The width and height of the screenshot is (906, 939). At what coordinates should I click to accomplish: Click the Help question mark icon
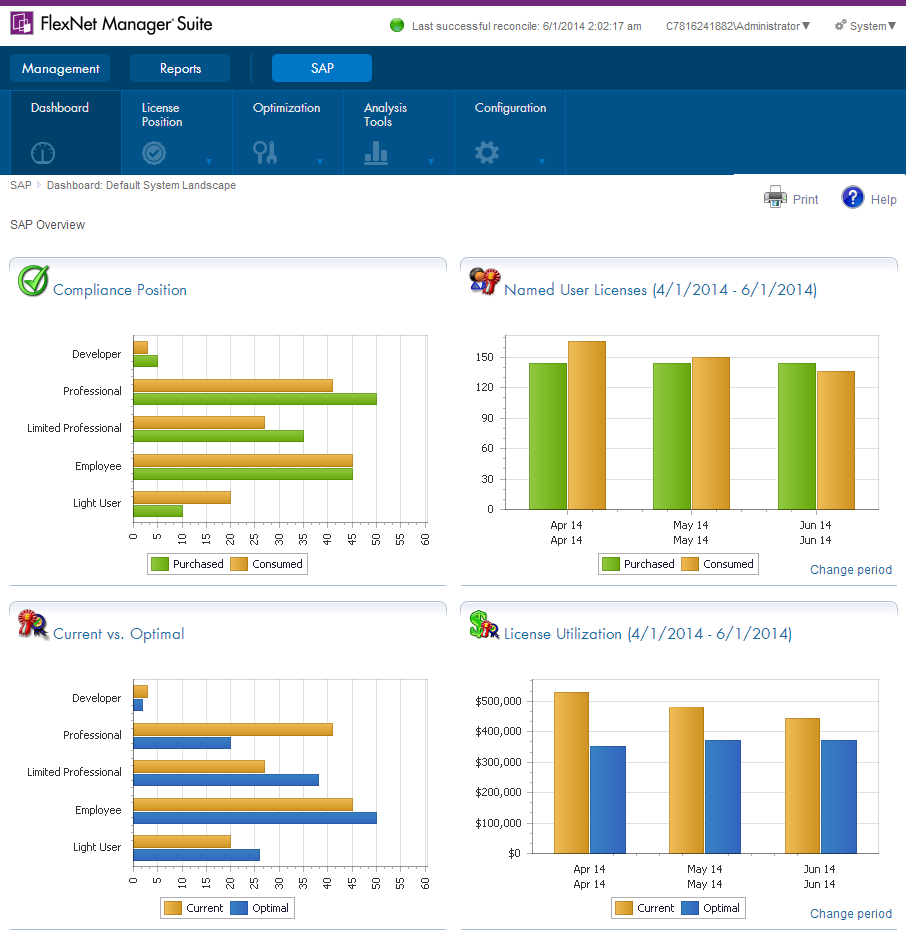(852, 197)
